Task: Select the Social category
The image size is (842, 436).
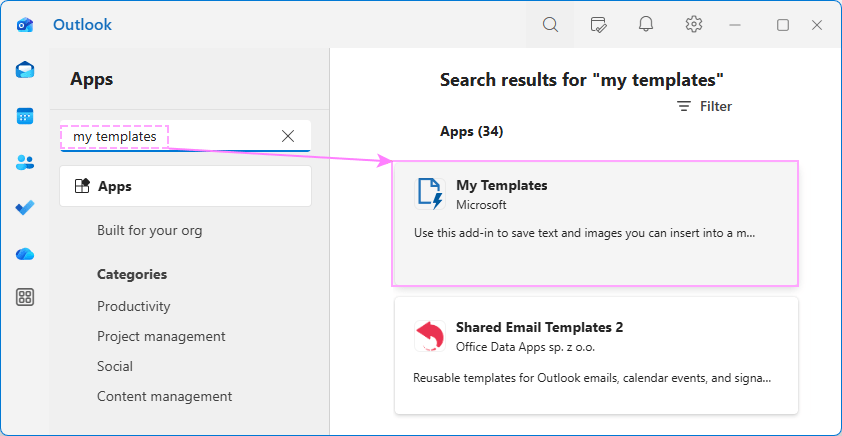Action: (115, 367)
